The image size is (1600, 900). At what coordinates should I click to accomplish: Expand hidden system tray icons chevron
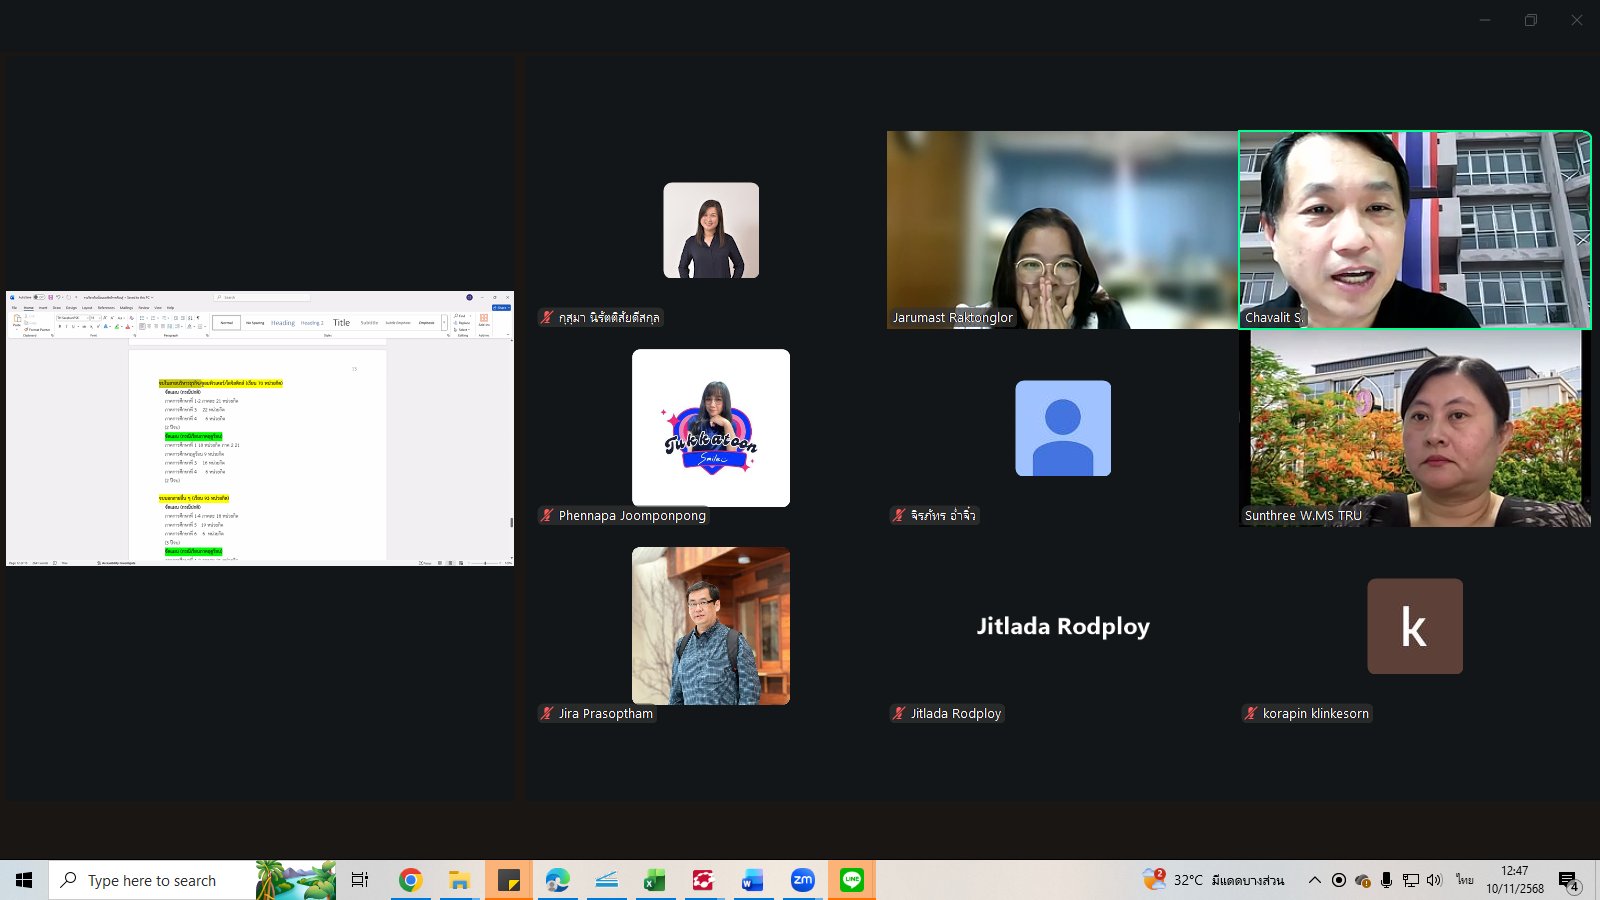pyautogui.click(x=1314, y=880)
